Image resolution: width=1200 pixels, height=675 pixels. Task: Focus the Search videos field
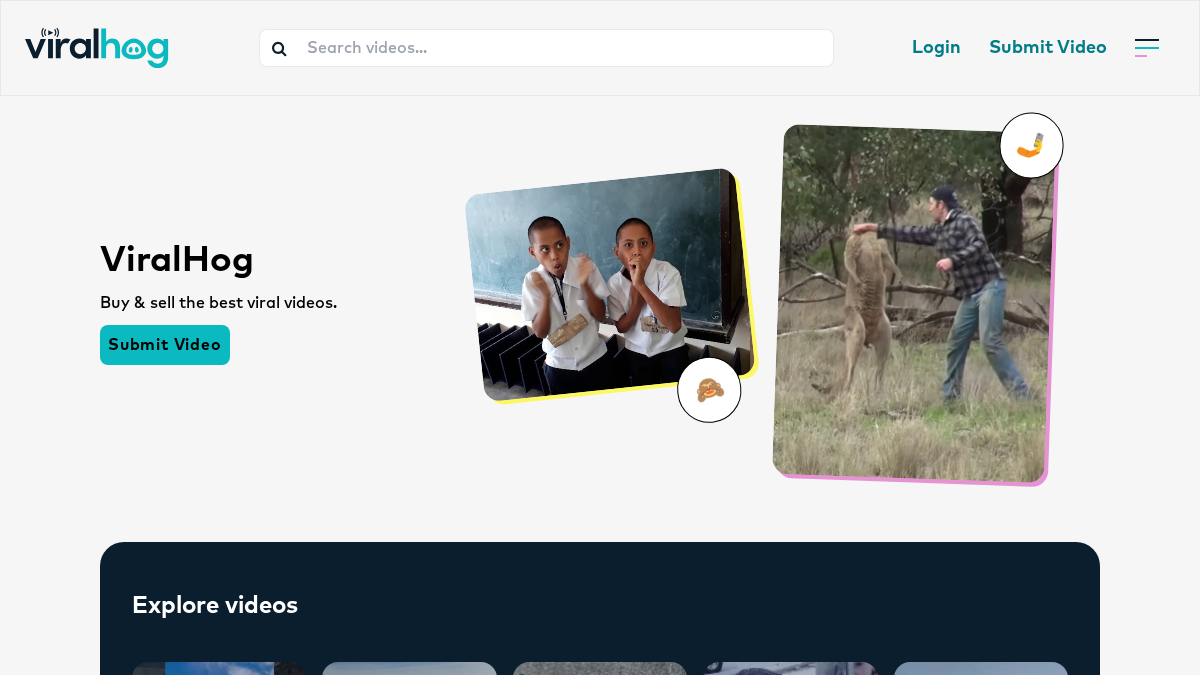pos(546,48)
